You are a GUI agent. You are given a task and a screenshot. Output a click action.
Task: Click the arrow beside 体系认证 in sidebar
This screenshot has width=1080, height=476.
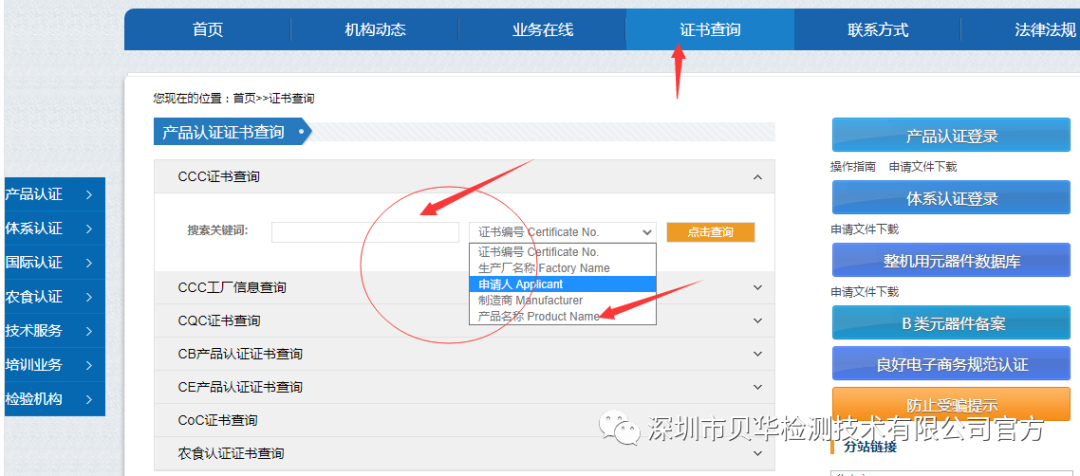tap(90, 229)
